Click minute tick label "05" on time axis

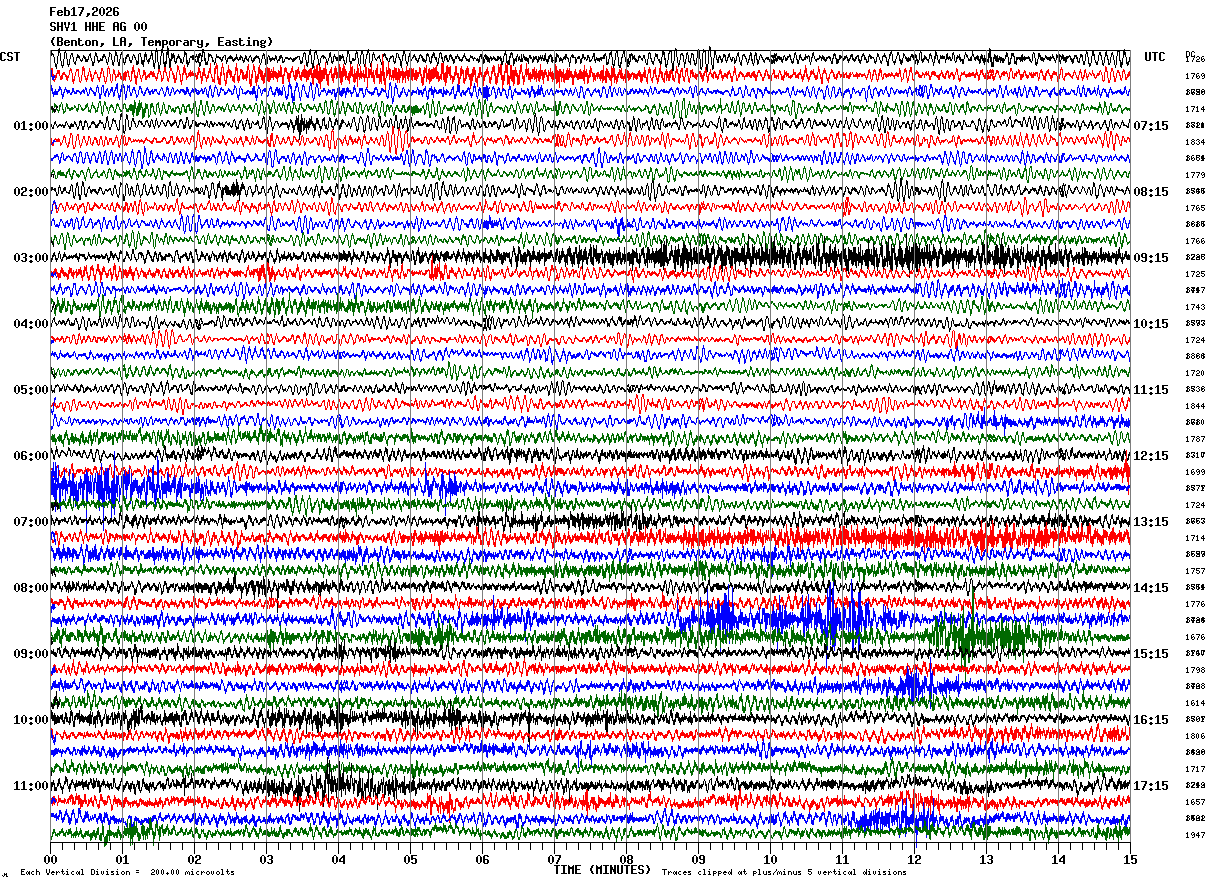click(410, 859)
